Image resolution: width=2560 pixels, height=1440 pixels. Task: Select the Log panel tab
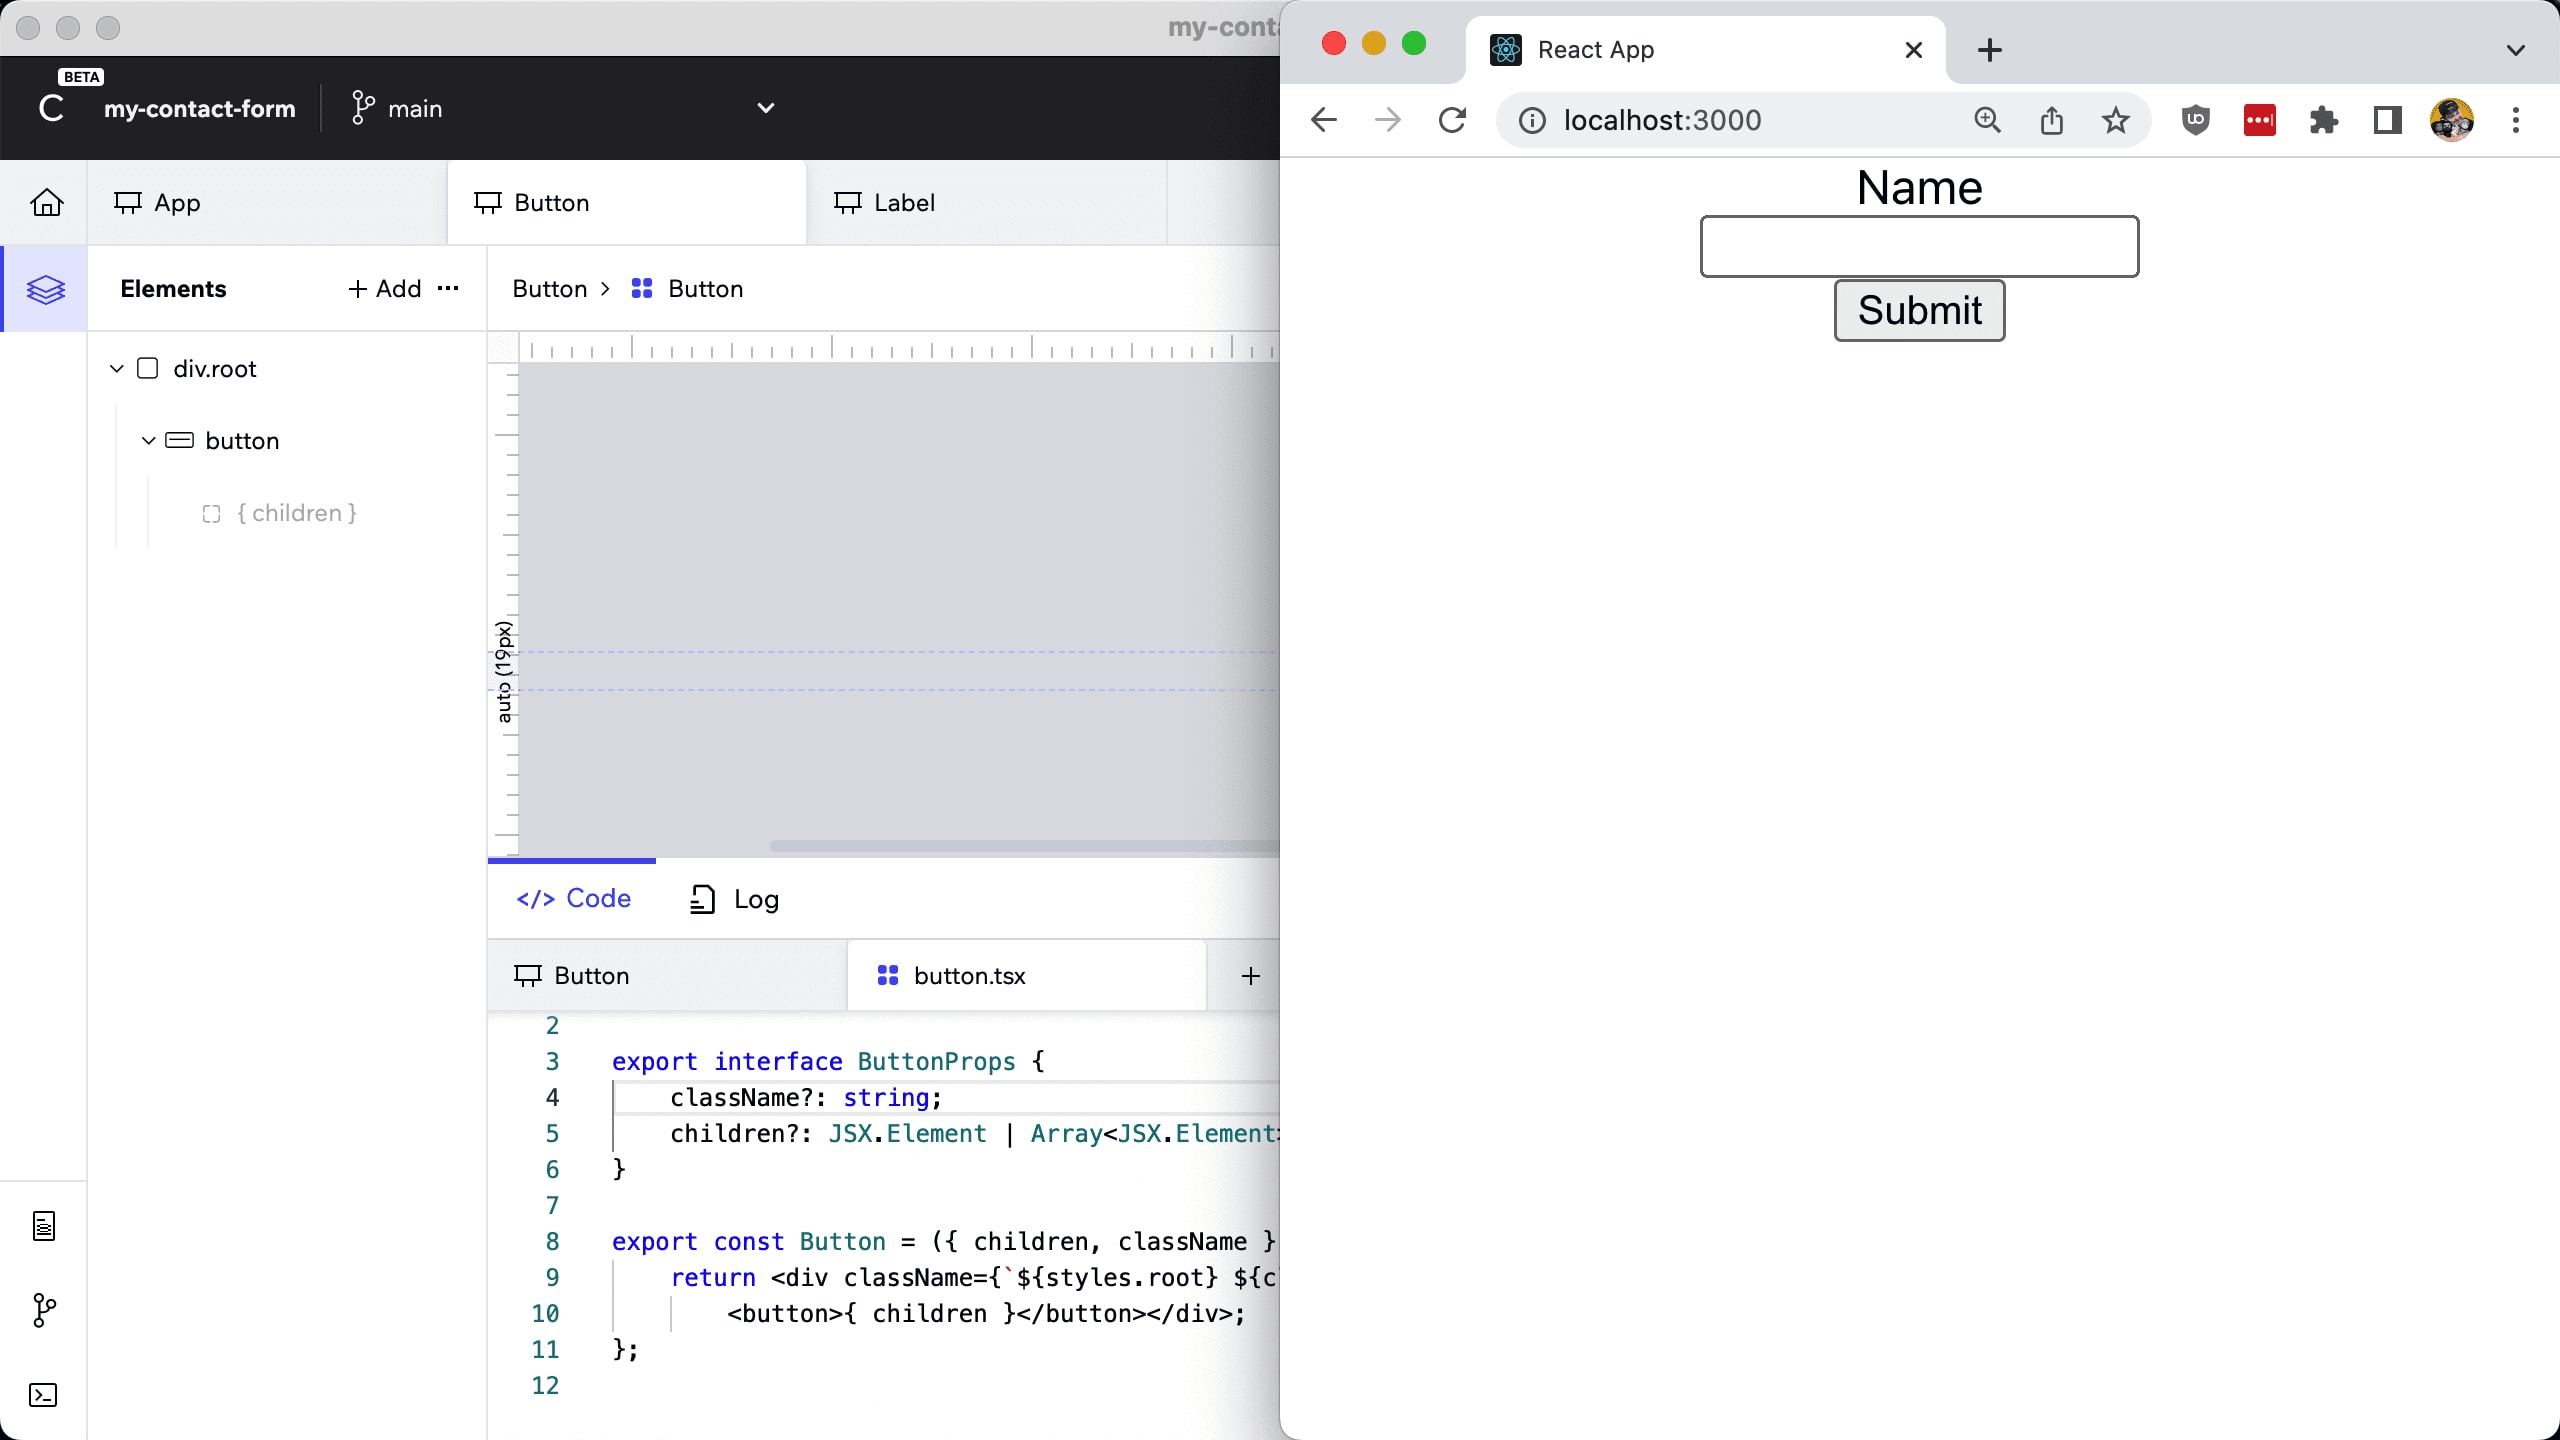735,900
